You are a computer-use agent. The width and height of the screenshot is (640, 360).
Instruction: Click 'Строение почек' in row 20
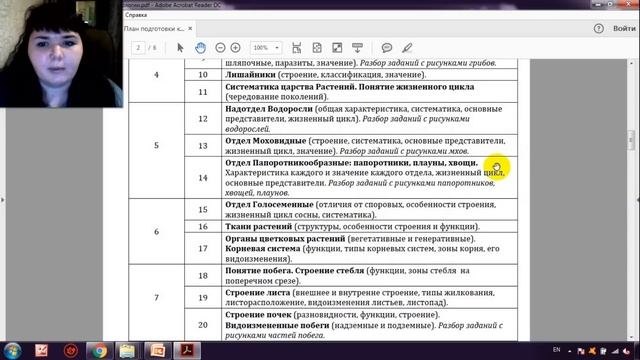point(258,315)
